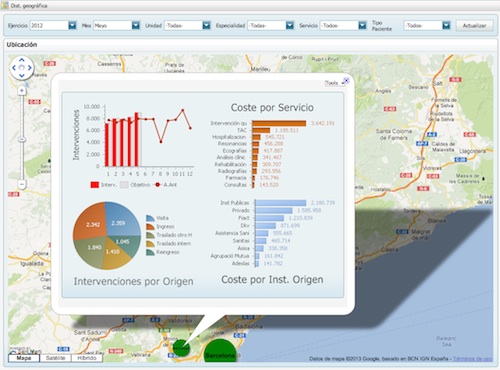Click the Ejercicio field showing 2012
500x370 pixels.
pos(49,25)
